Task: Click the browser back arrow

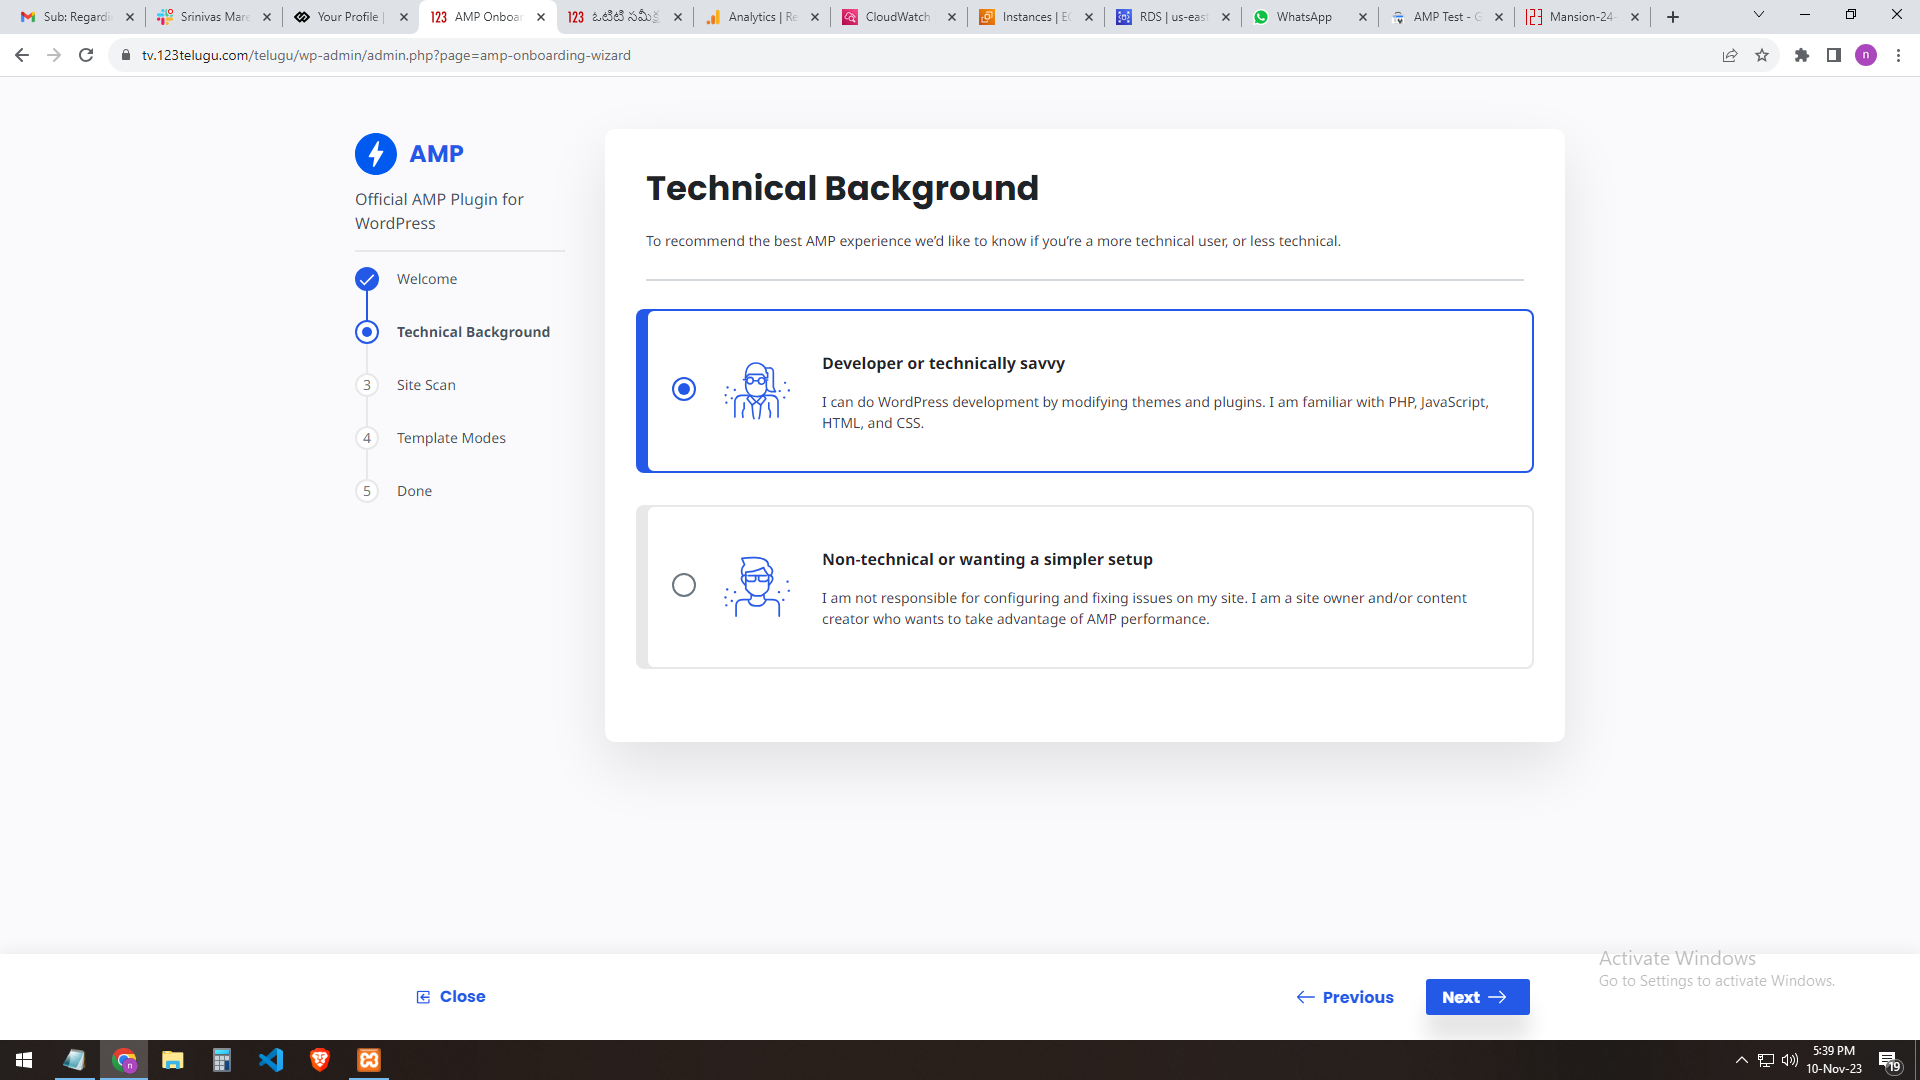Action: click(x=22, y=55)
